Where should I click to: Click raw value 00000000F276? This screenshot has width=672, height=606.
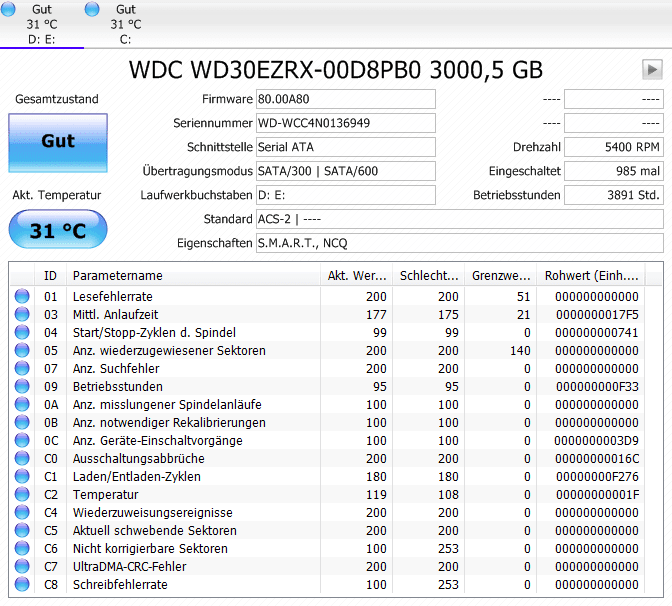click(597, 477)
